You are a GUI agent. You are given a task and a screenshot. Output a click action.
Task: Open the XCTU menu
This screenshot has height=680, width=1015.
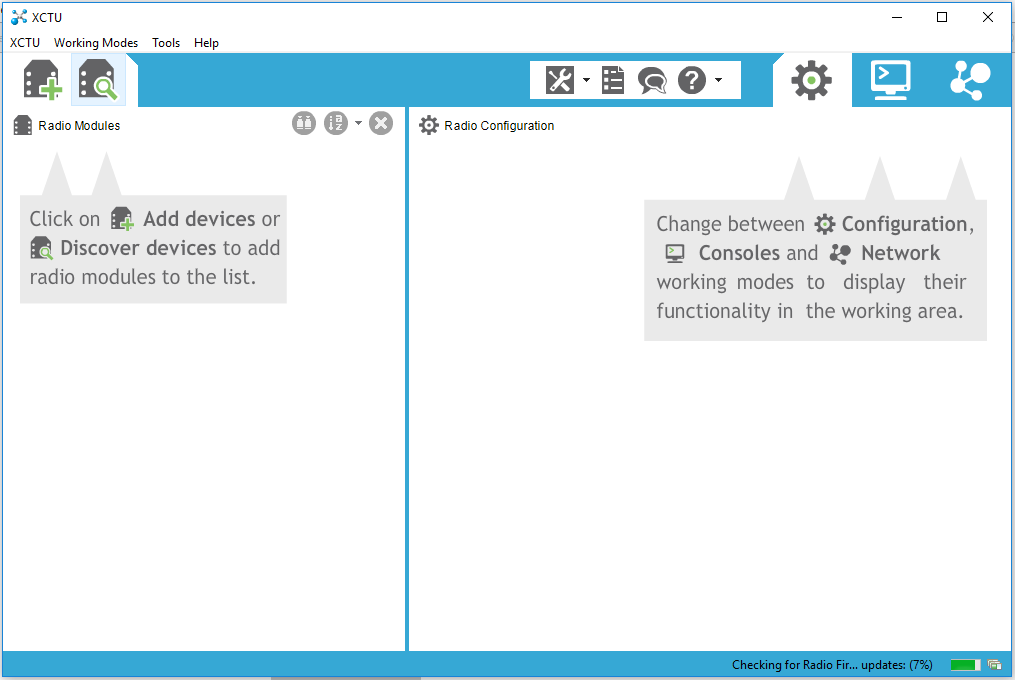click(25, 43)
